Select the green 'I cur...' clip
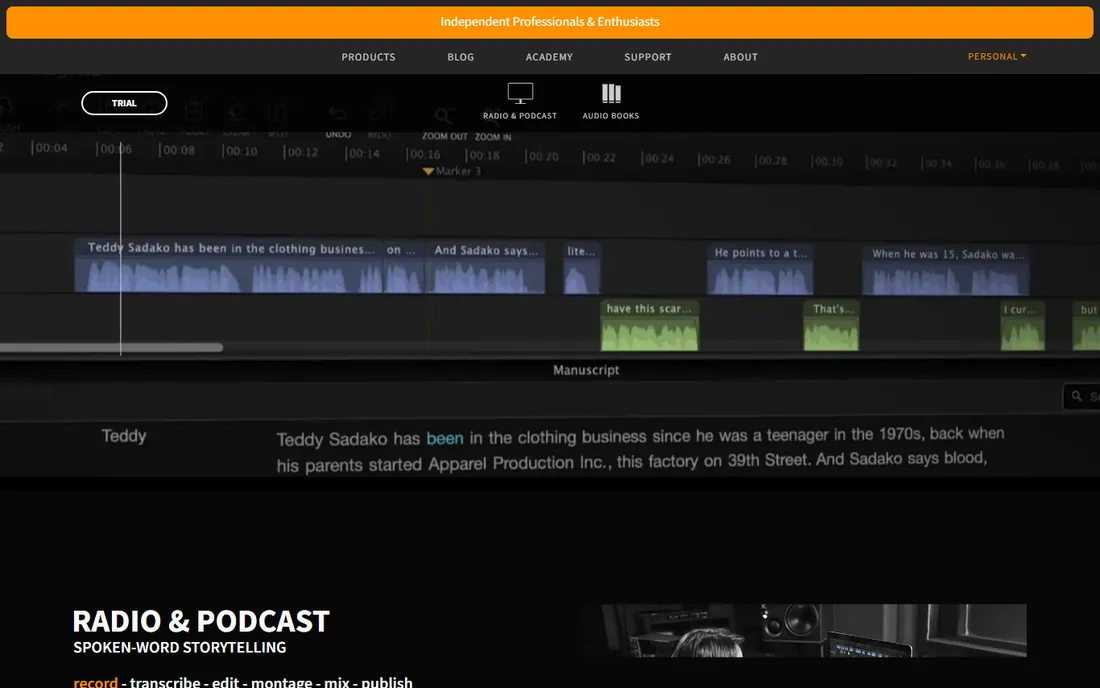Image resolution: width=1100 pixels, height=688 pixels. (1022, 326)
